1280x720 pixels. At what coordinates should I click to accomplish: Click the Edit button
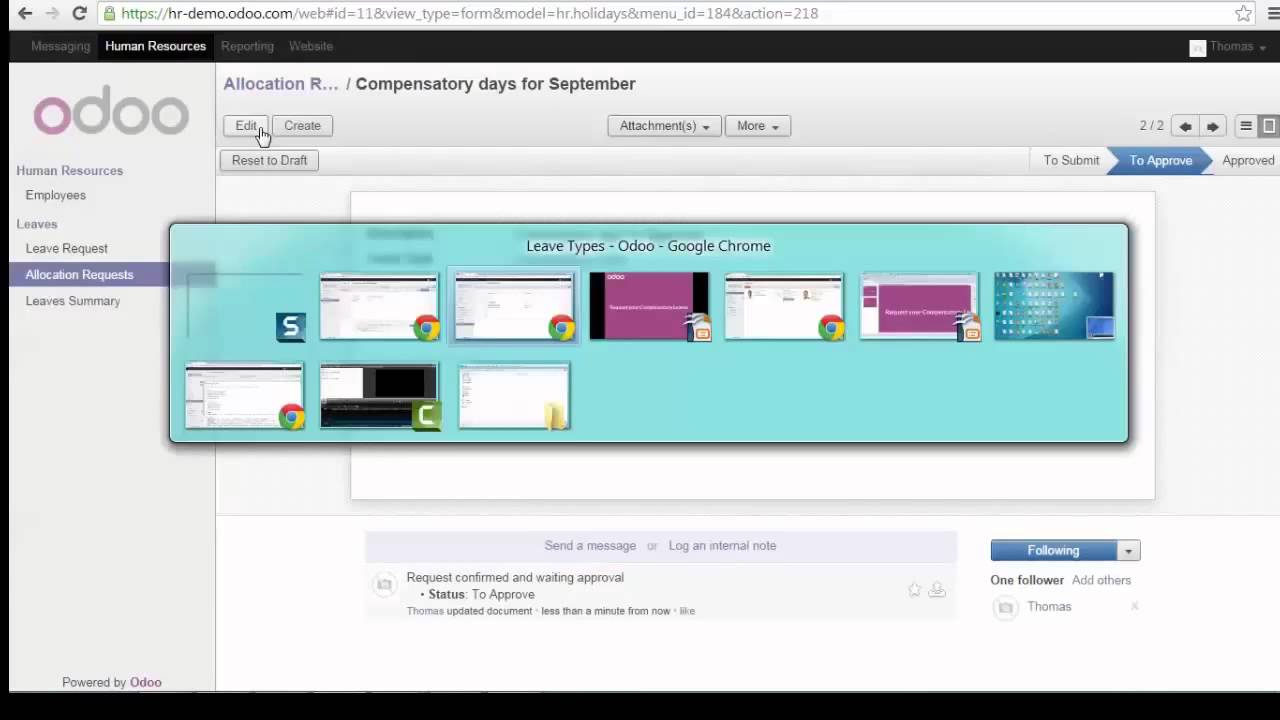246,126
